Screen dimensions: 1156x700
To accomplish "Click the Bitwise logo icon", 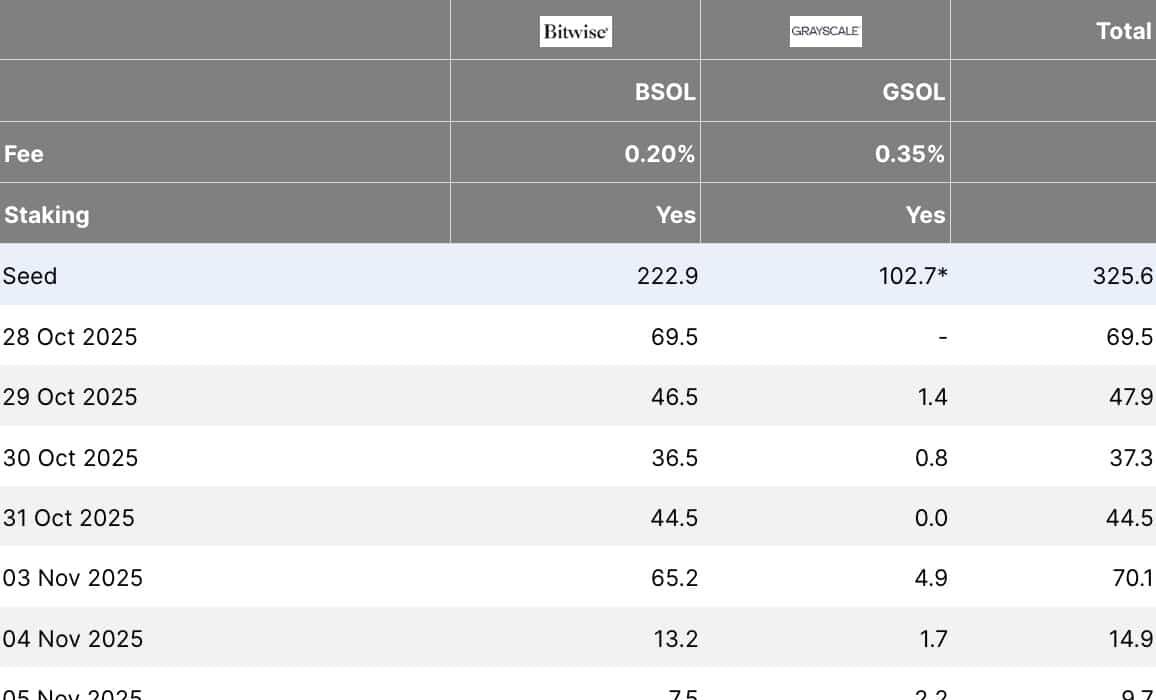I will pos(575,31).
